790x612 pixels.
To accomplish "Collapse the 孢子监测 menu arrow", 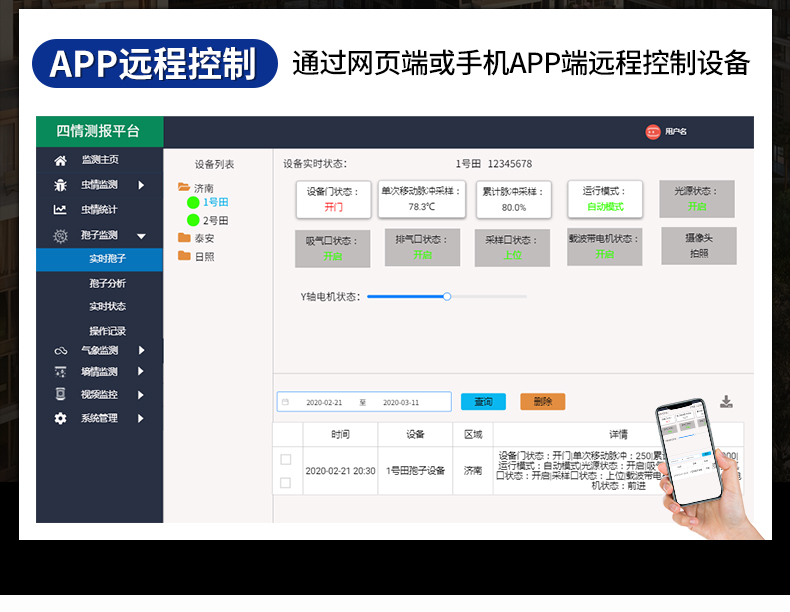I will [141, 236].
